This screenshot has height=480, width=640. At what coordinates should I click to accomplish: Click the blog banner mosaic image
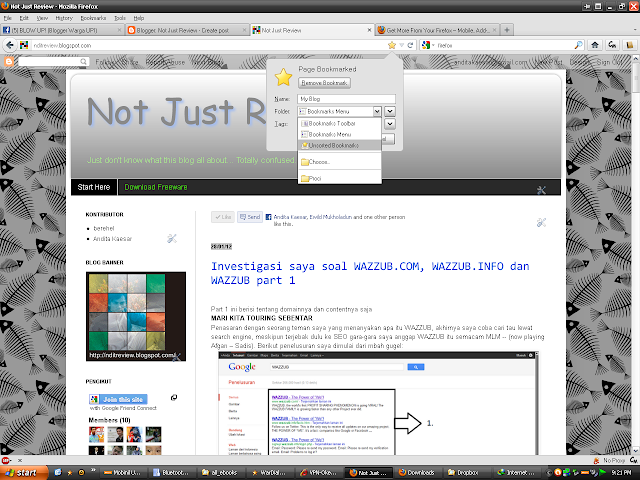pyautogui.click(x=136, y=316)
